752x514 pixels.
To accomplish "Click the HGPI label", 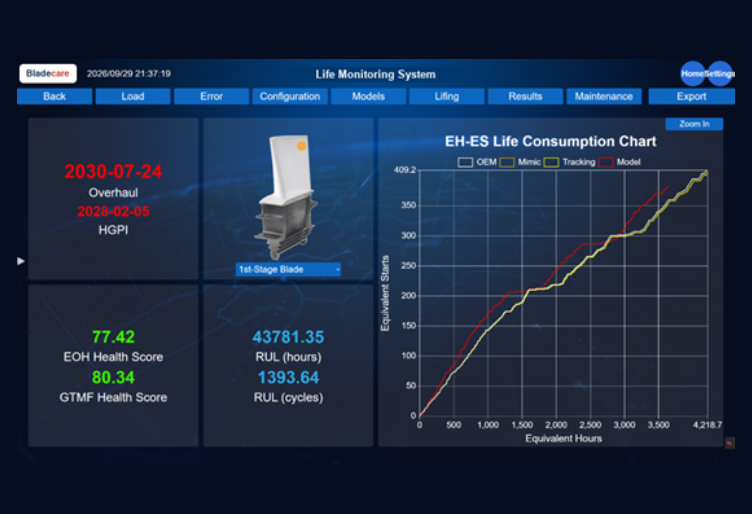I will pos(113,230).
